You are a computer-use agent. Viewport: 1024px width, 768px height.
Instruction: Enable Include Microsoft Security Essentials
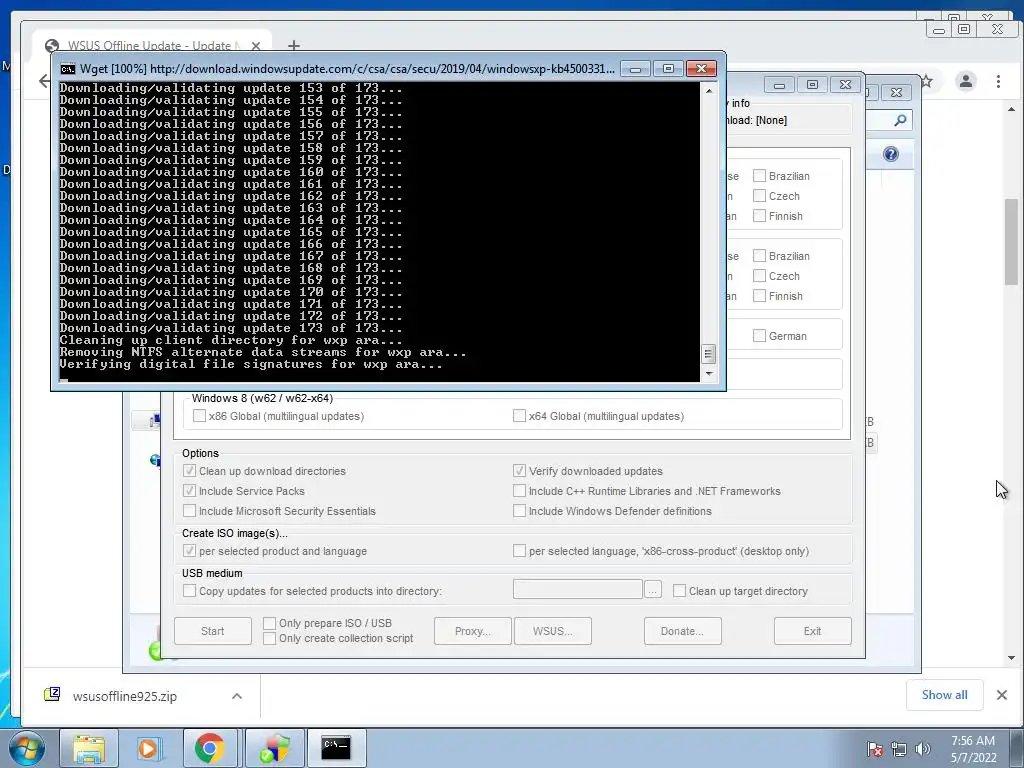pos(189,511)
